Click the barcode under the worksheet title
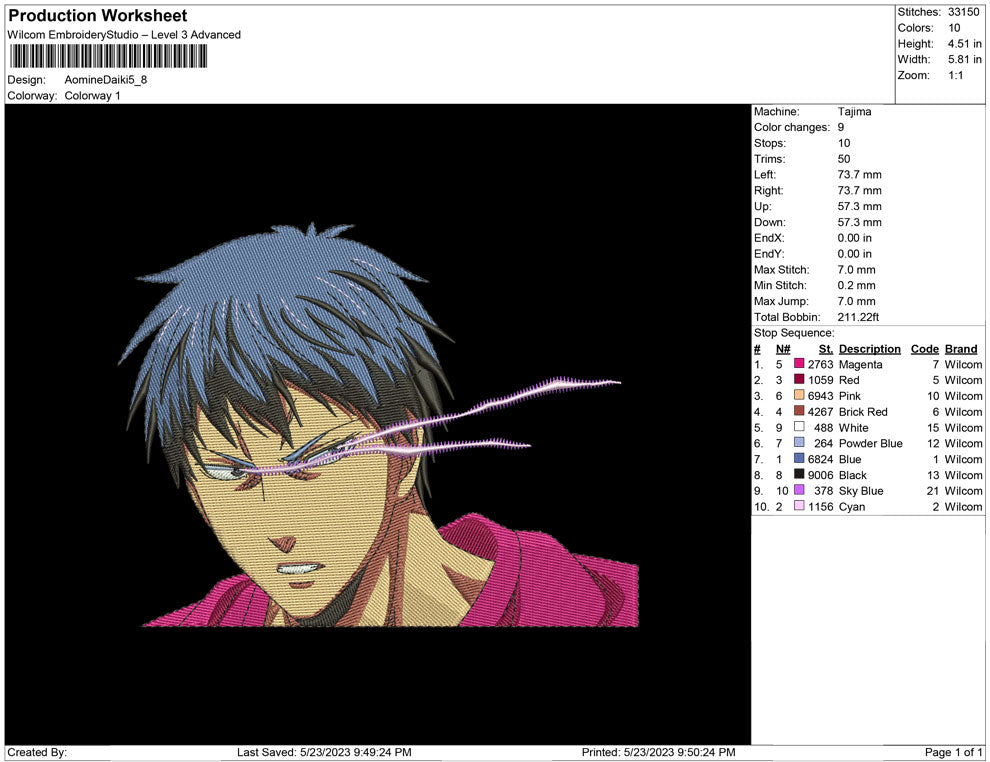This screenshot has width=990, height=762. pos(108,57)
